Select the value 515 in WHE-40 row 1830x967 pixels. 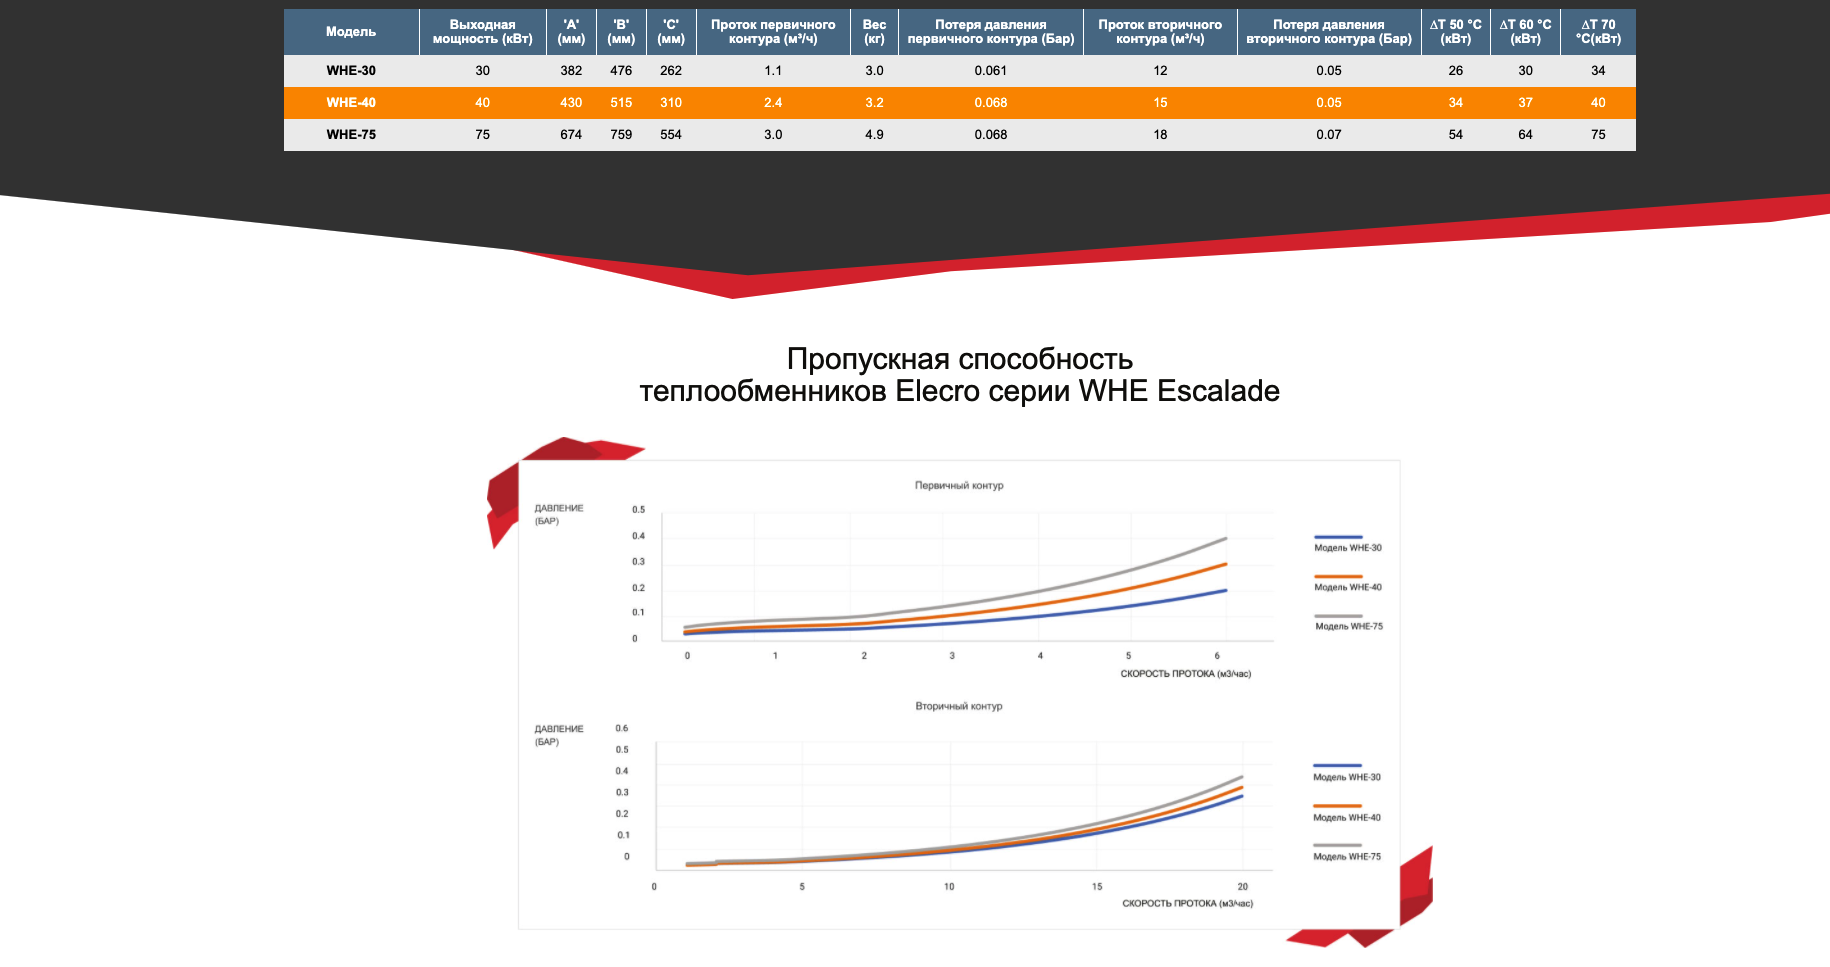(621, 103)
